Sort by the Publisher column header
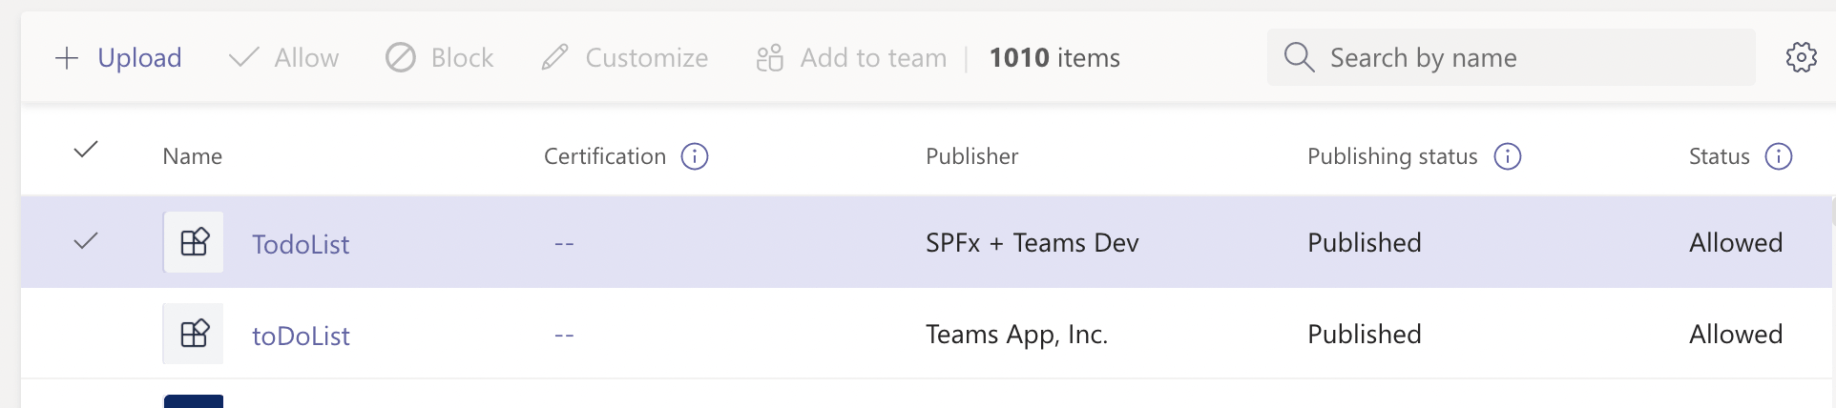The width and height of the screenshot is (1836, 408). pyautogui.click(x=971, y=156)
